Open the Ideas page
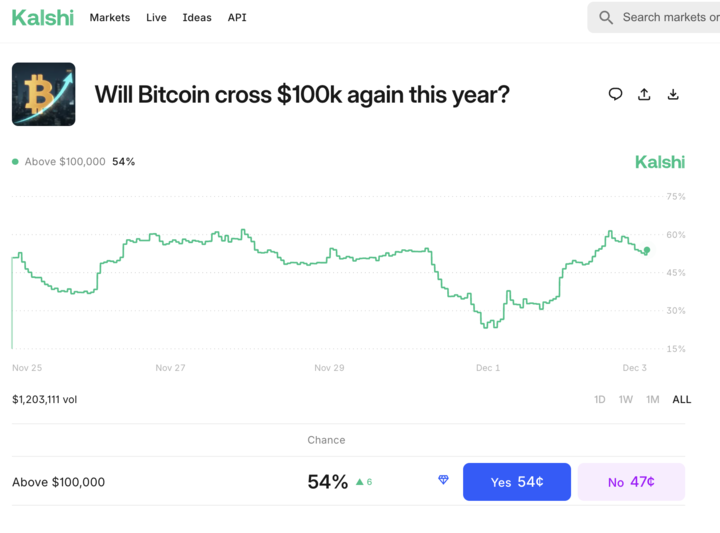 coord(197,18)
